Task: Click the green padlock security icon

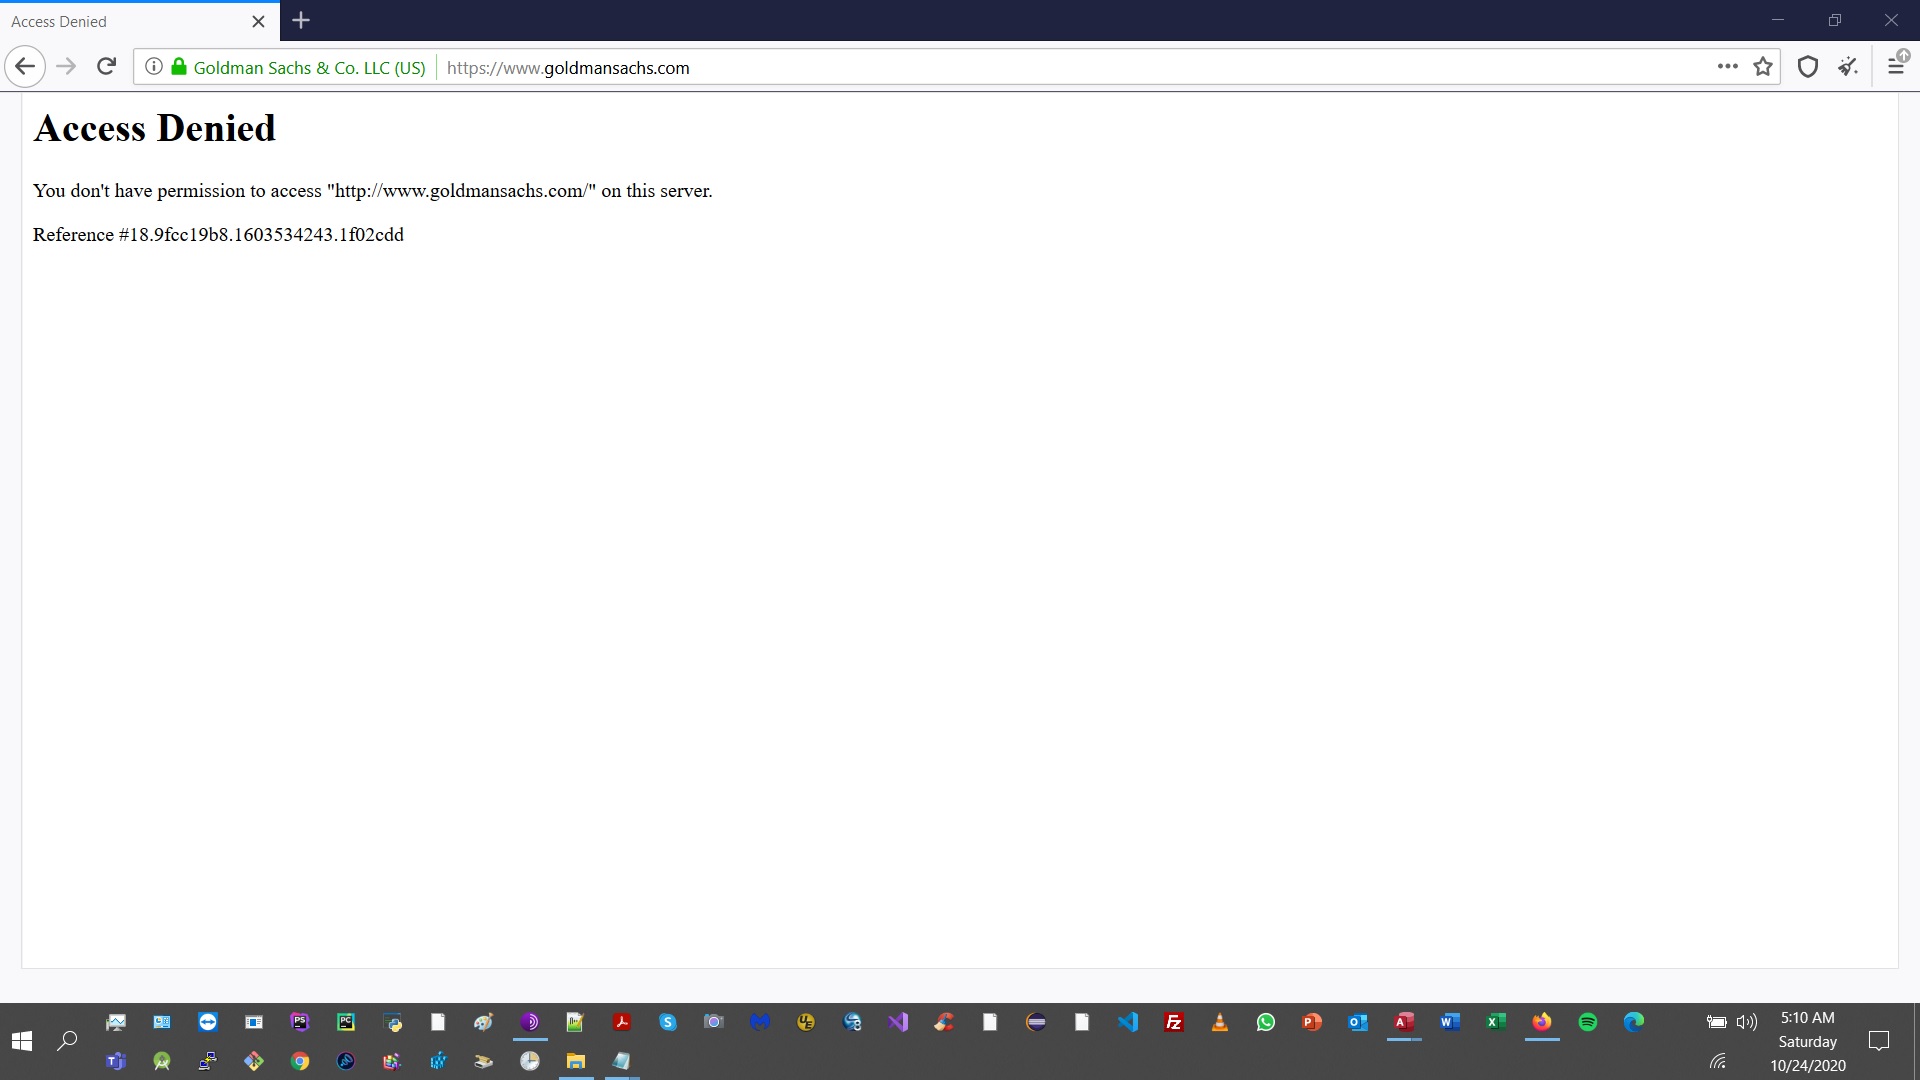Action: 179,67
